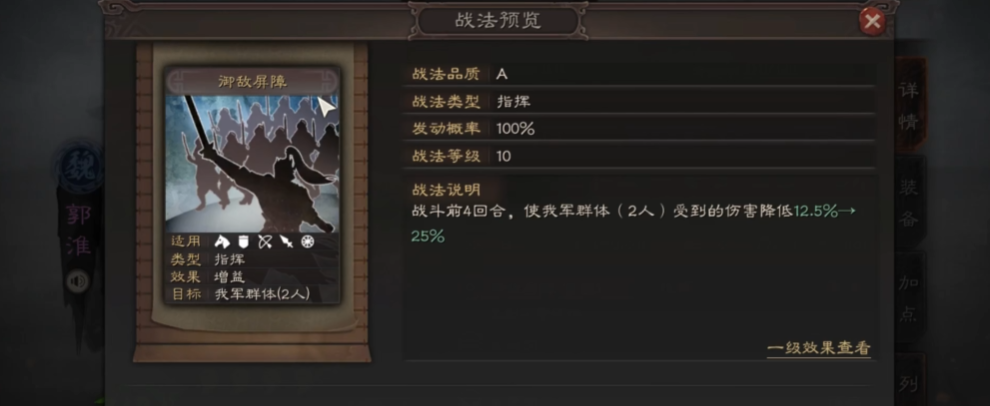Select the 战法等级 10 row
The image size is (990, 406).
coord(639,156)
